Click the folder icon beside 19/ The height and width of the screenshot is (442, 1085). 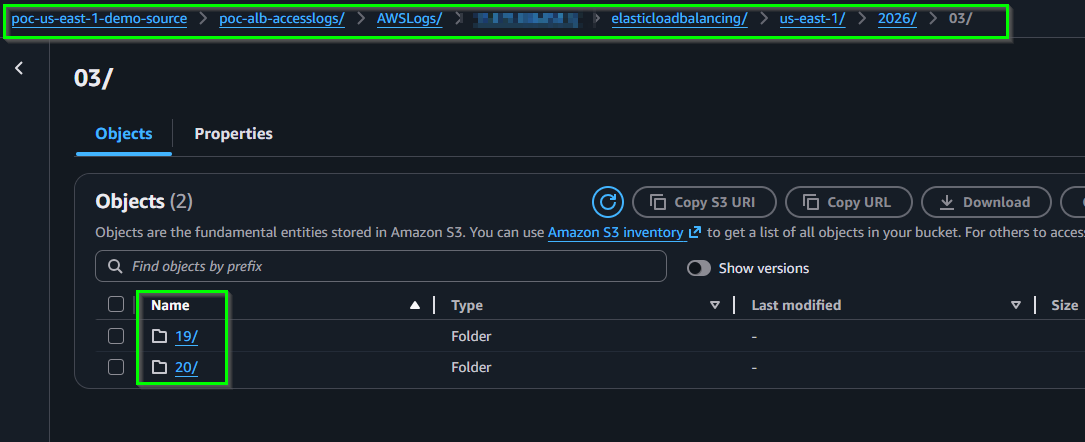point(160,337)
